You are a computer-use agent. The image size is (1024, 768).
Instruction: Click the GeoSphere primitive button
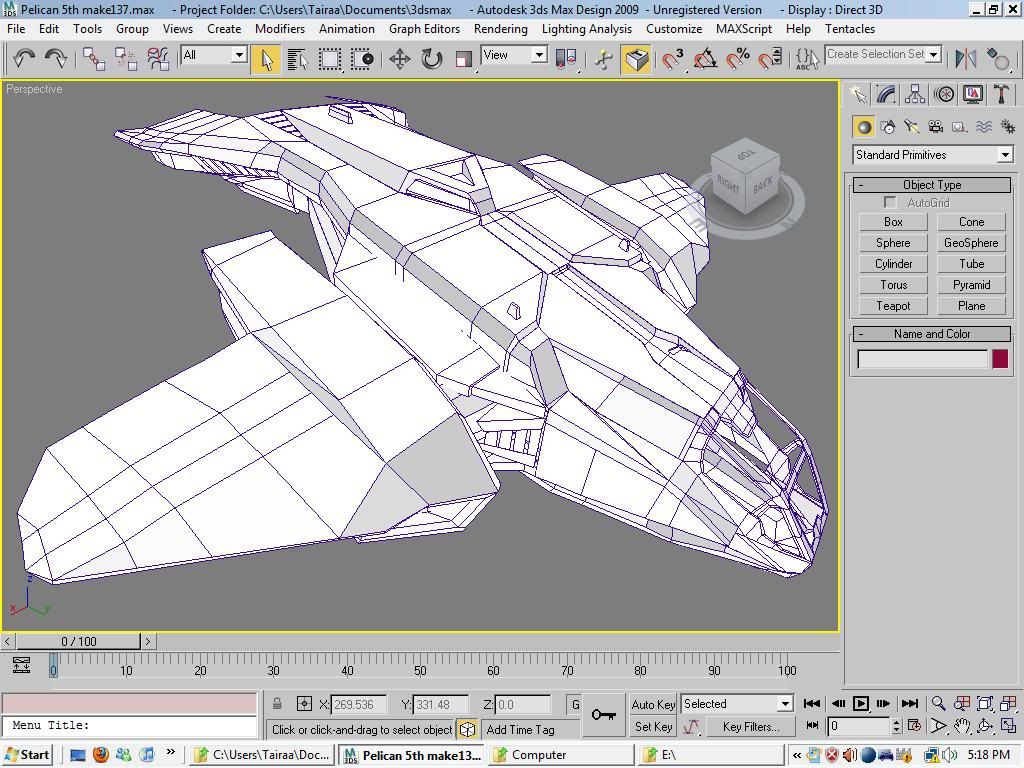click(x=971, y=243)
